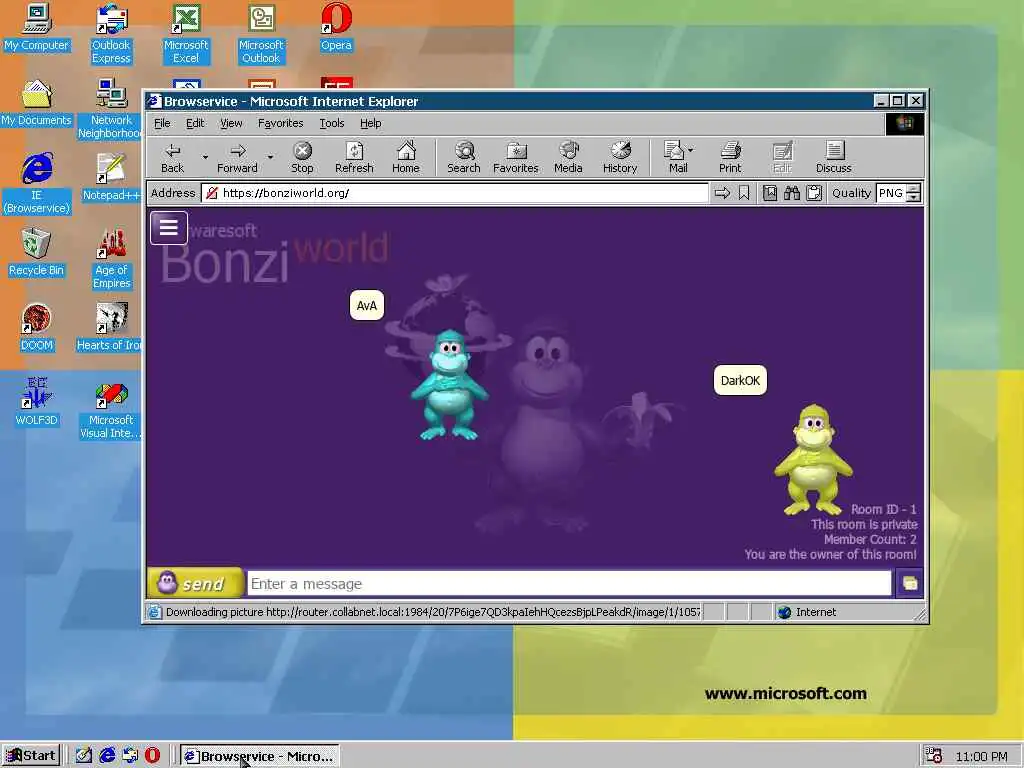Image resolution: width=1024 pixels, height=768 pixels.
Task: Open the Windows Start menu
Action: point(31,756)
